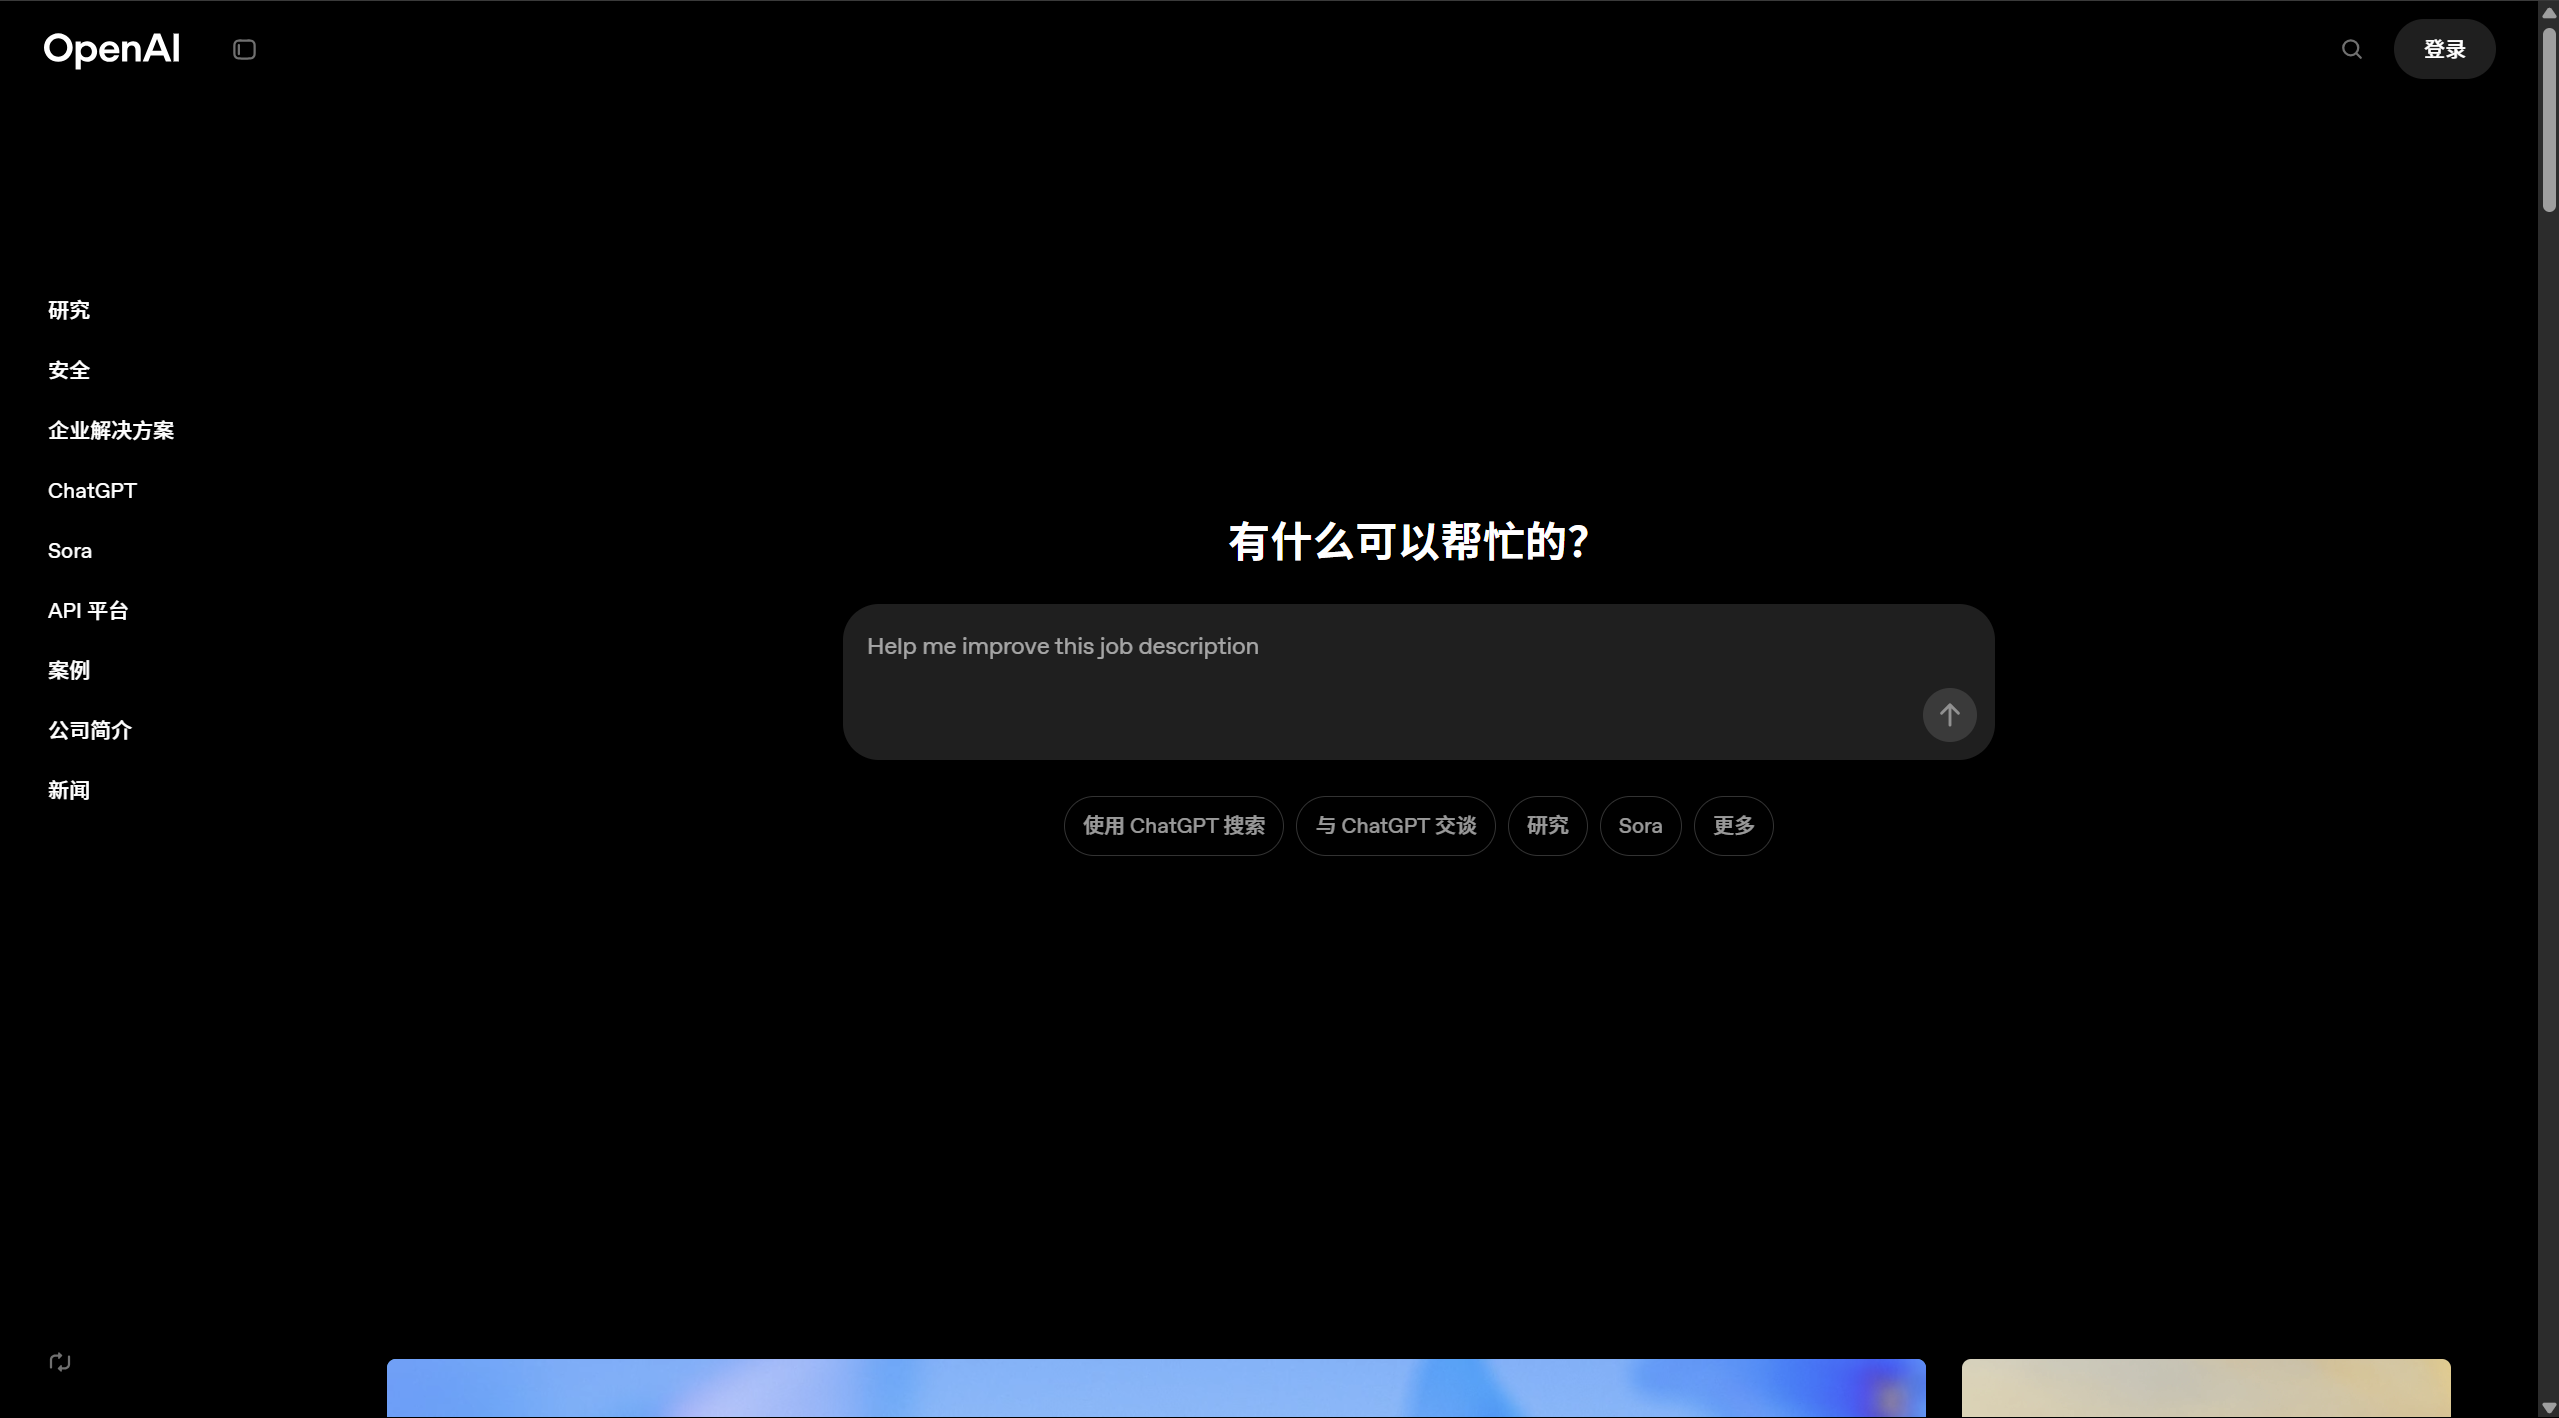Click the 使用 ChatGPT 搜索 chip

(x=1174, y=826)
